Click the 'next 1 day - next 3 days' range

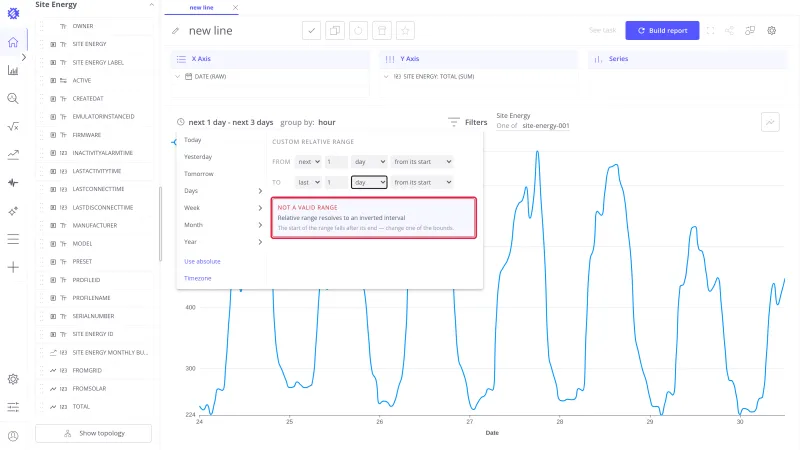[x=231, y=122]
